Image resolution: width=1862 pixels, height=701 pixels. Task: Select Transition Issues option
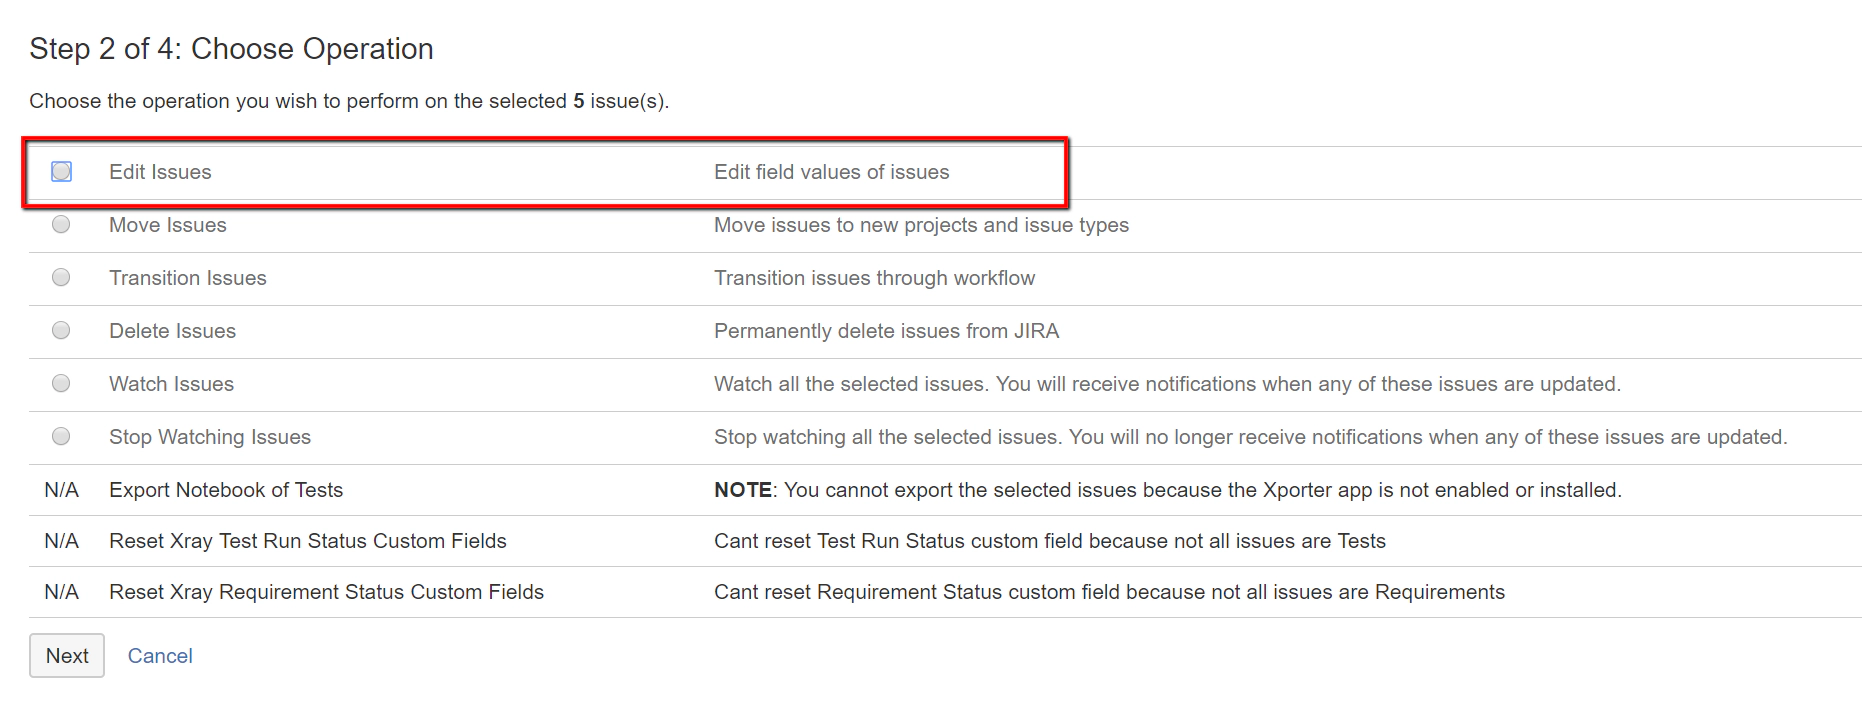[61, 278]
